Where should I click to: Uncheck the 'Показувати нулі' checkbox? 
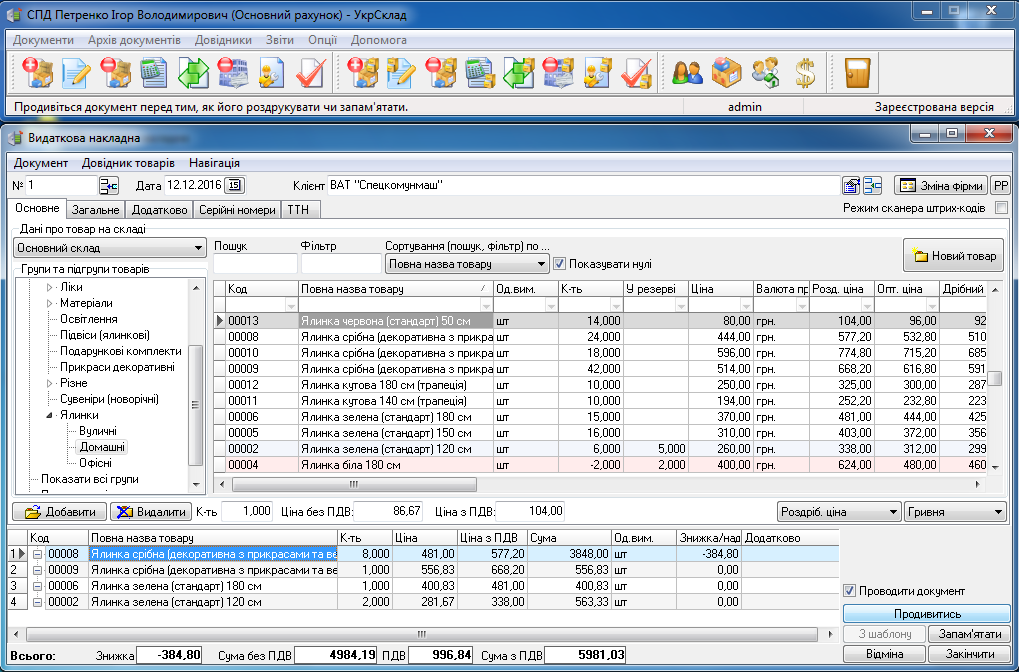click(x=560, y=264)
